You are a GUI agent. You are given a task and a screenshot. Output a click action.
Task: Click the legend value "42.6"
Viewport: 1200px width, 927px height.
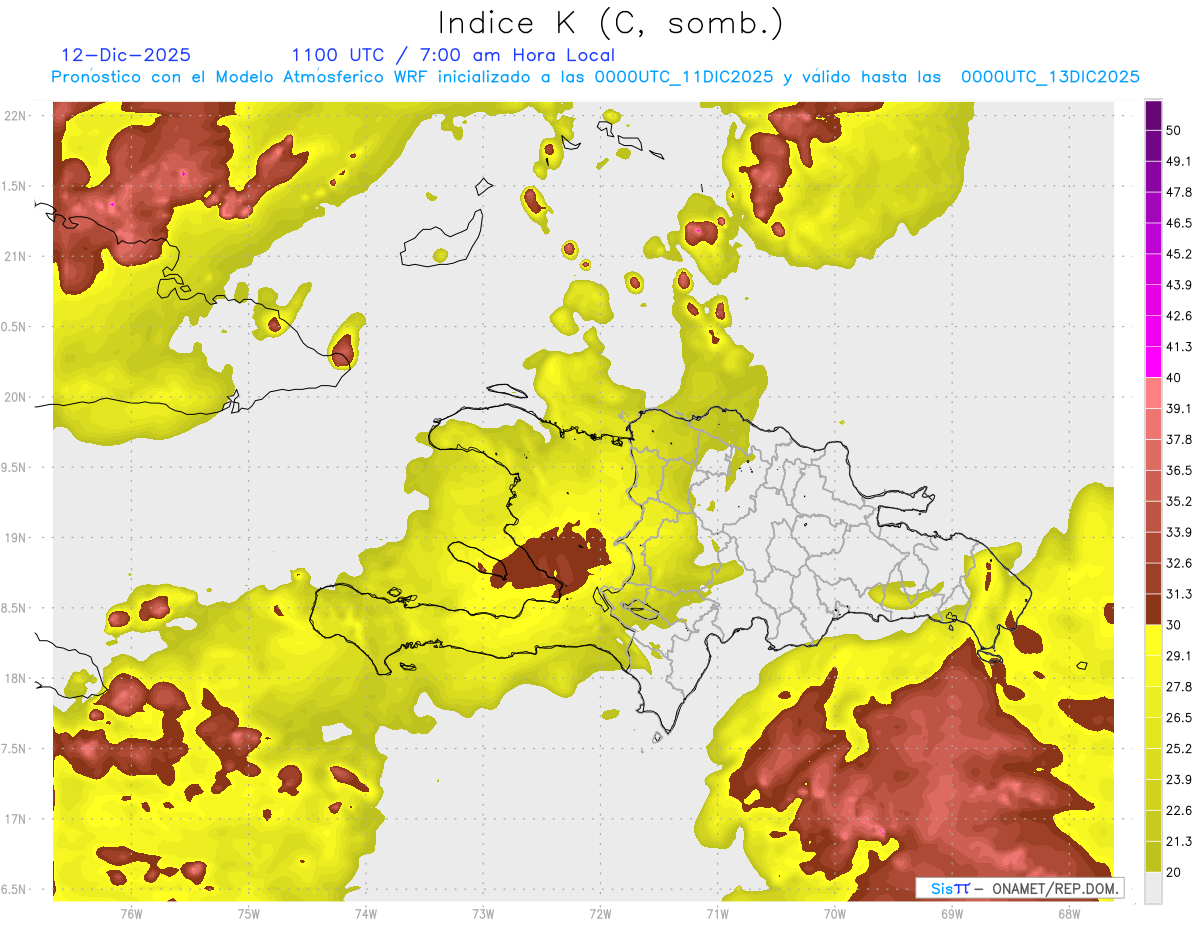(x=1179, y=316)
